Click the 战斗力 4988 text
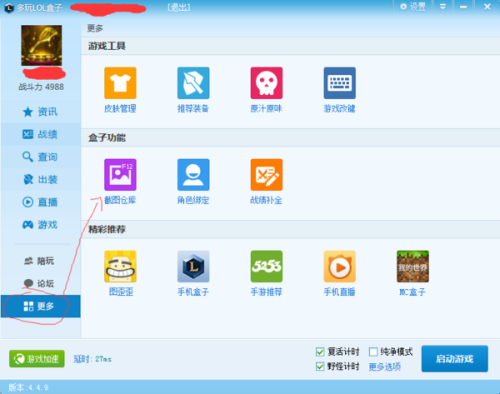The height and width of the screenshot is (394, 500). (41, 87)
